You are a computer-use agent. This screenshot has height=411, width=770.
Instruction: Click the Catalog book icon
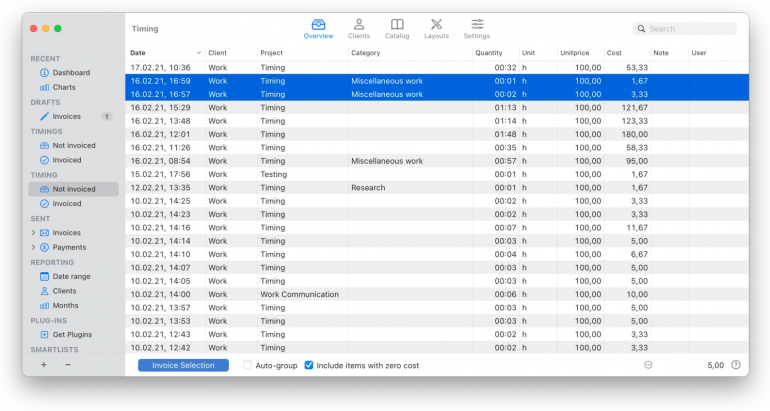tap(397, 24)
